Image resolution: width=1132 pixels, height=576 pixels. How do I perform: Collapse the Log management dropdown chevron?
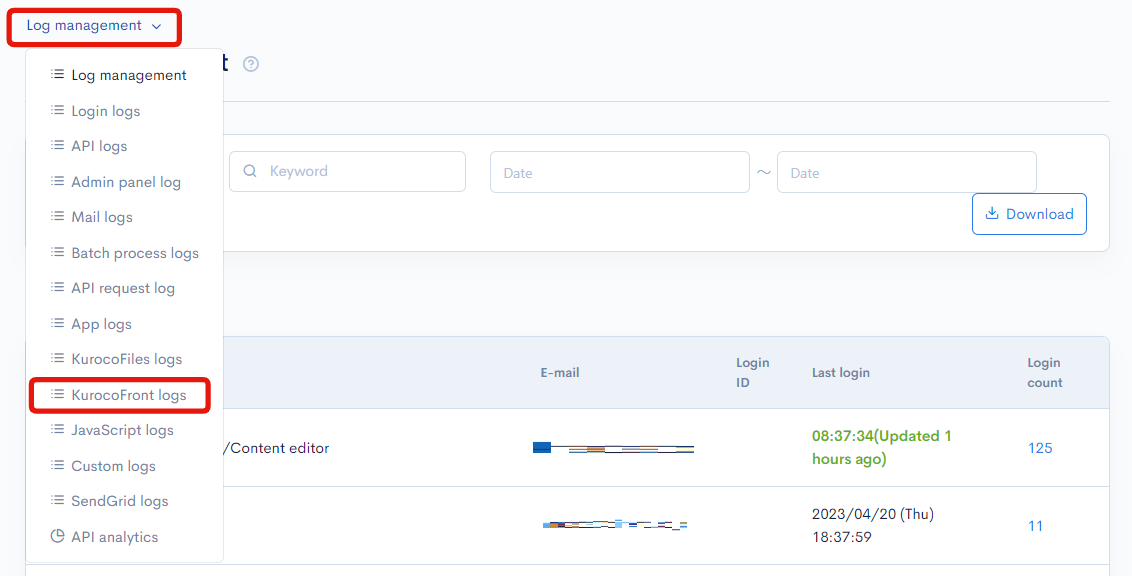tap(158, 27)
